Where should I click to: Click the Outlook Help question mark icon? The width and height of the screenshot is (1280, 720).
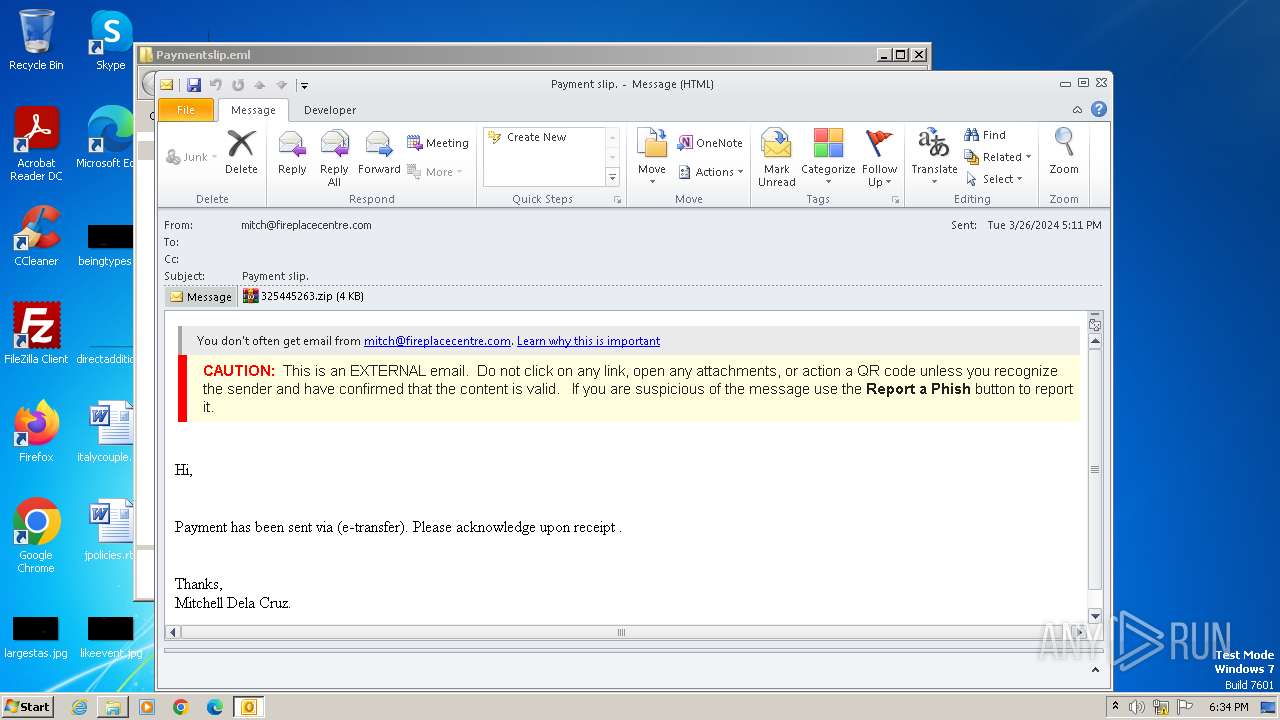(x=1098, y=110)
